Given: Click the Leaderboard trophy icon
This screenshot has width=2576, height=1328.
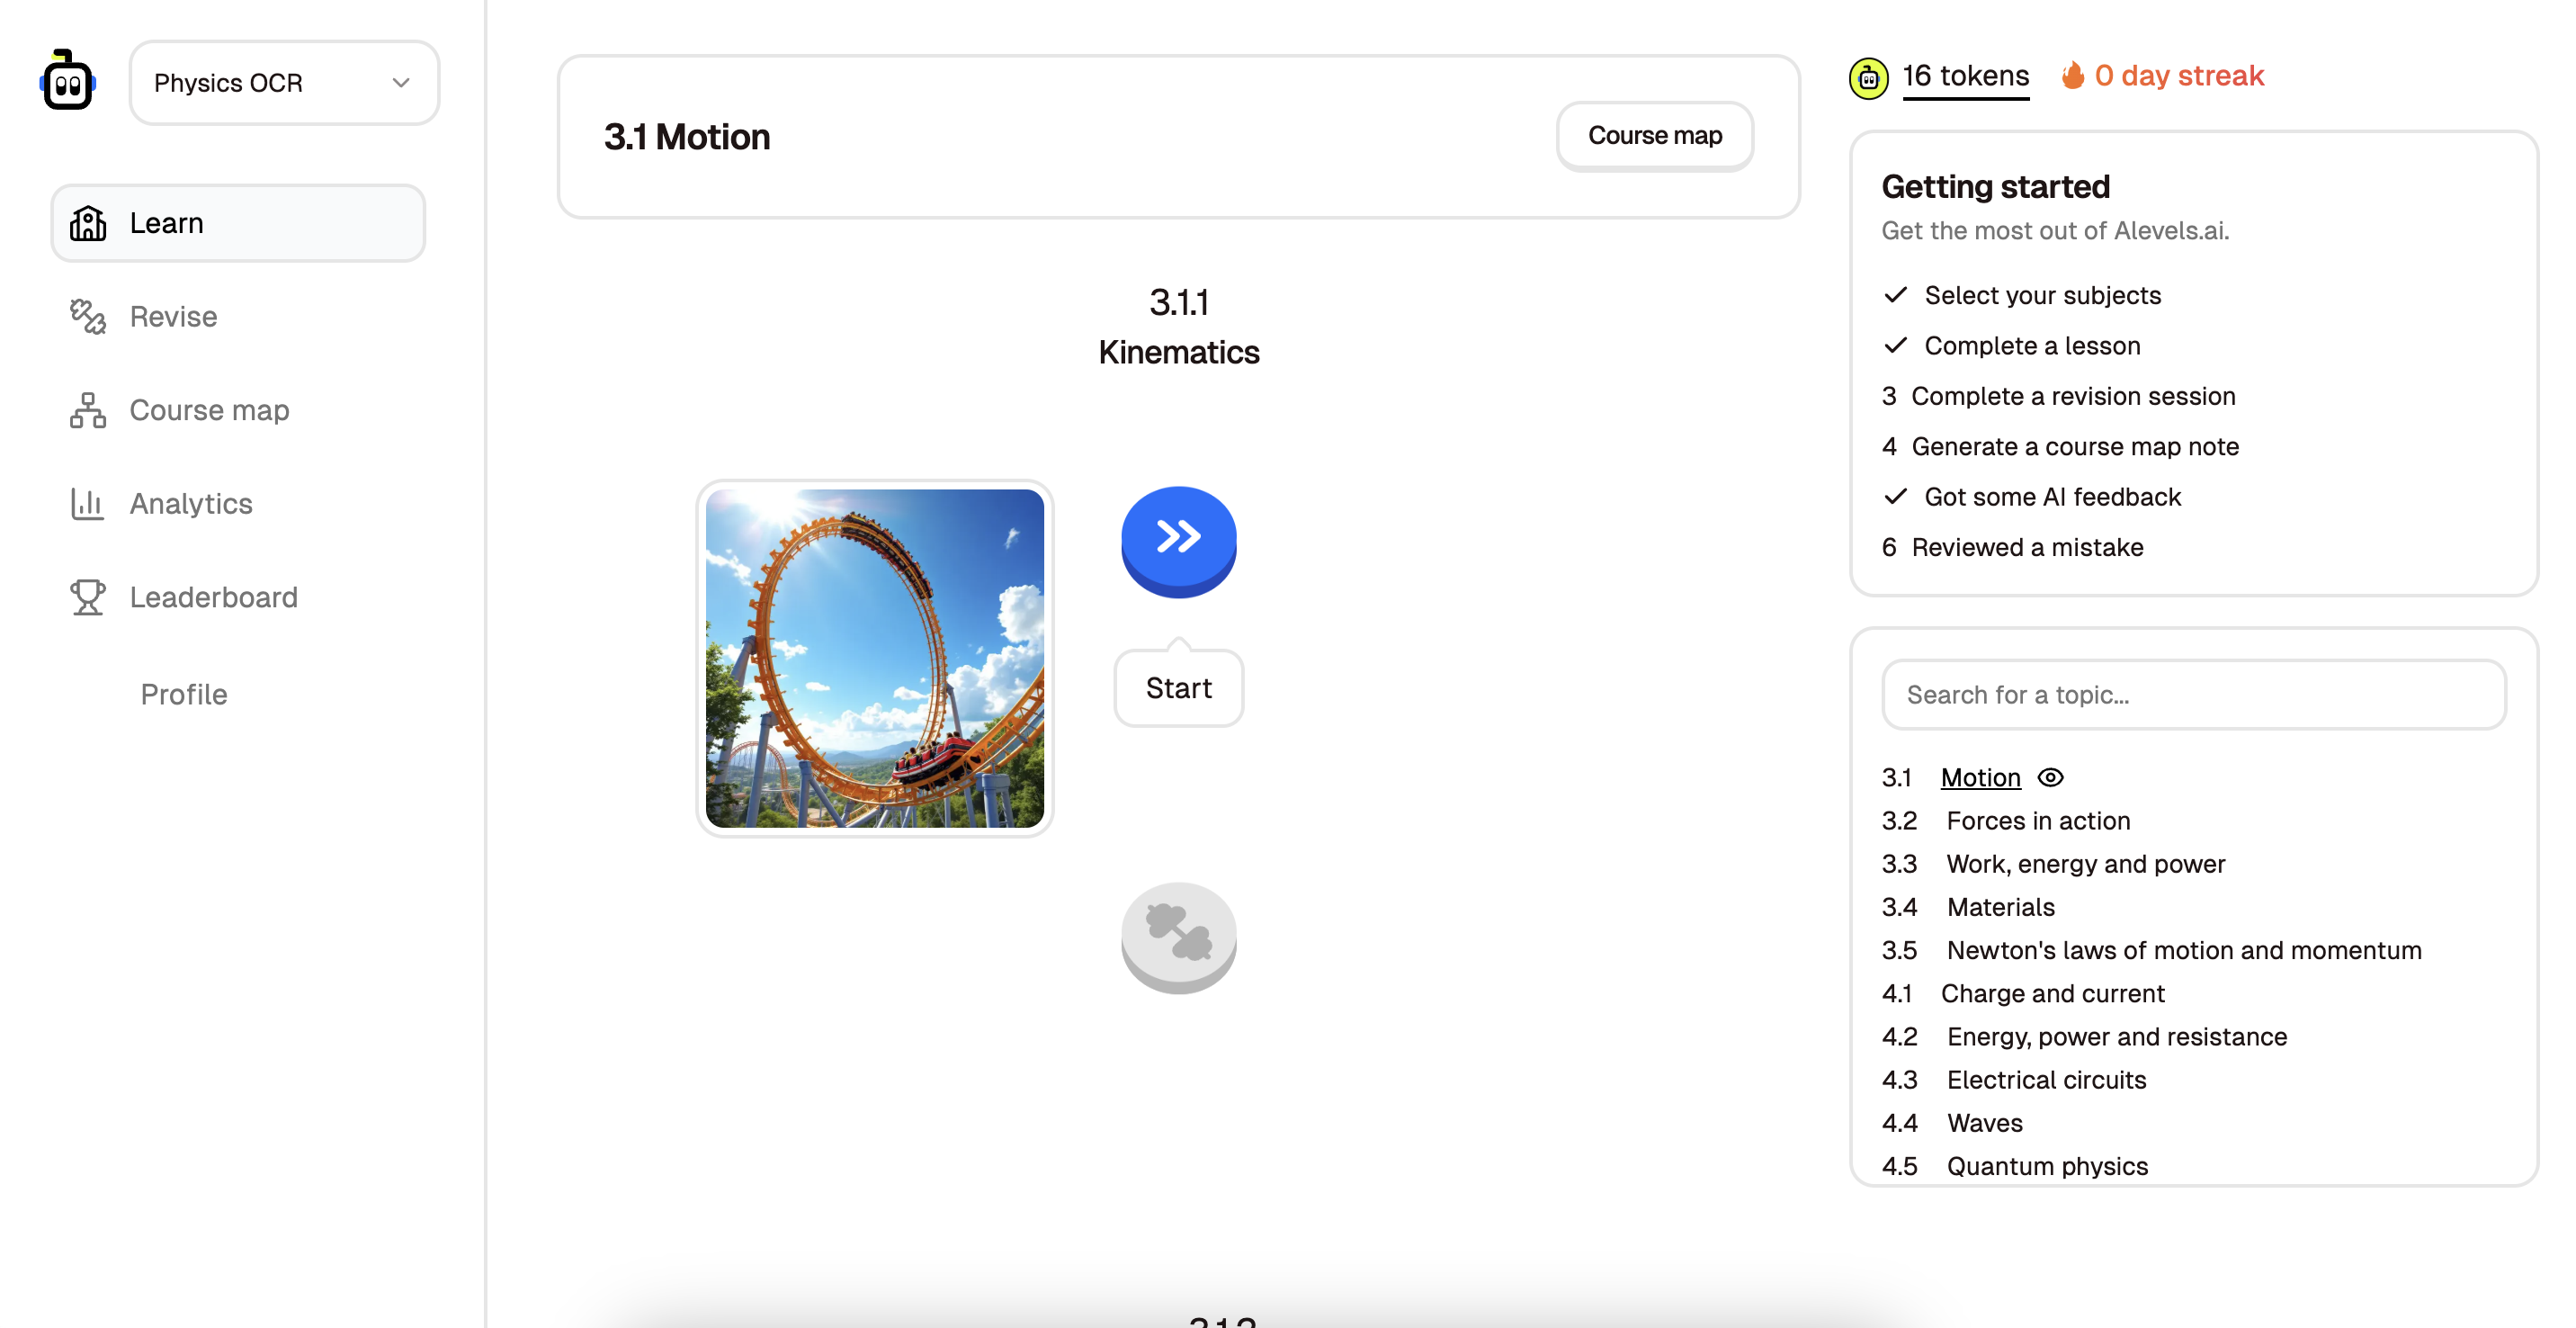Looking at the screenshot, I should click(x=88, y=597).
